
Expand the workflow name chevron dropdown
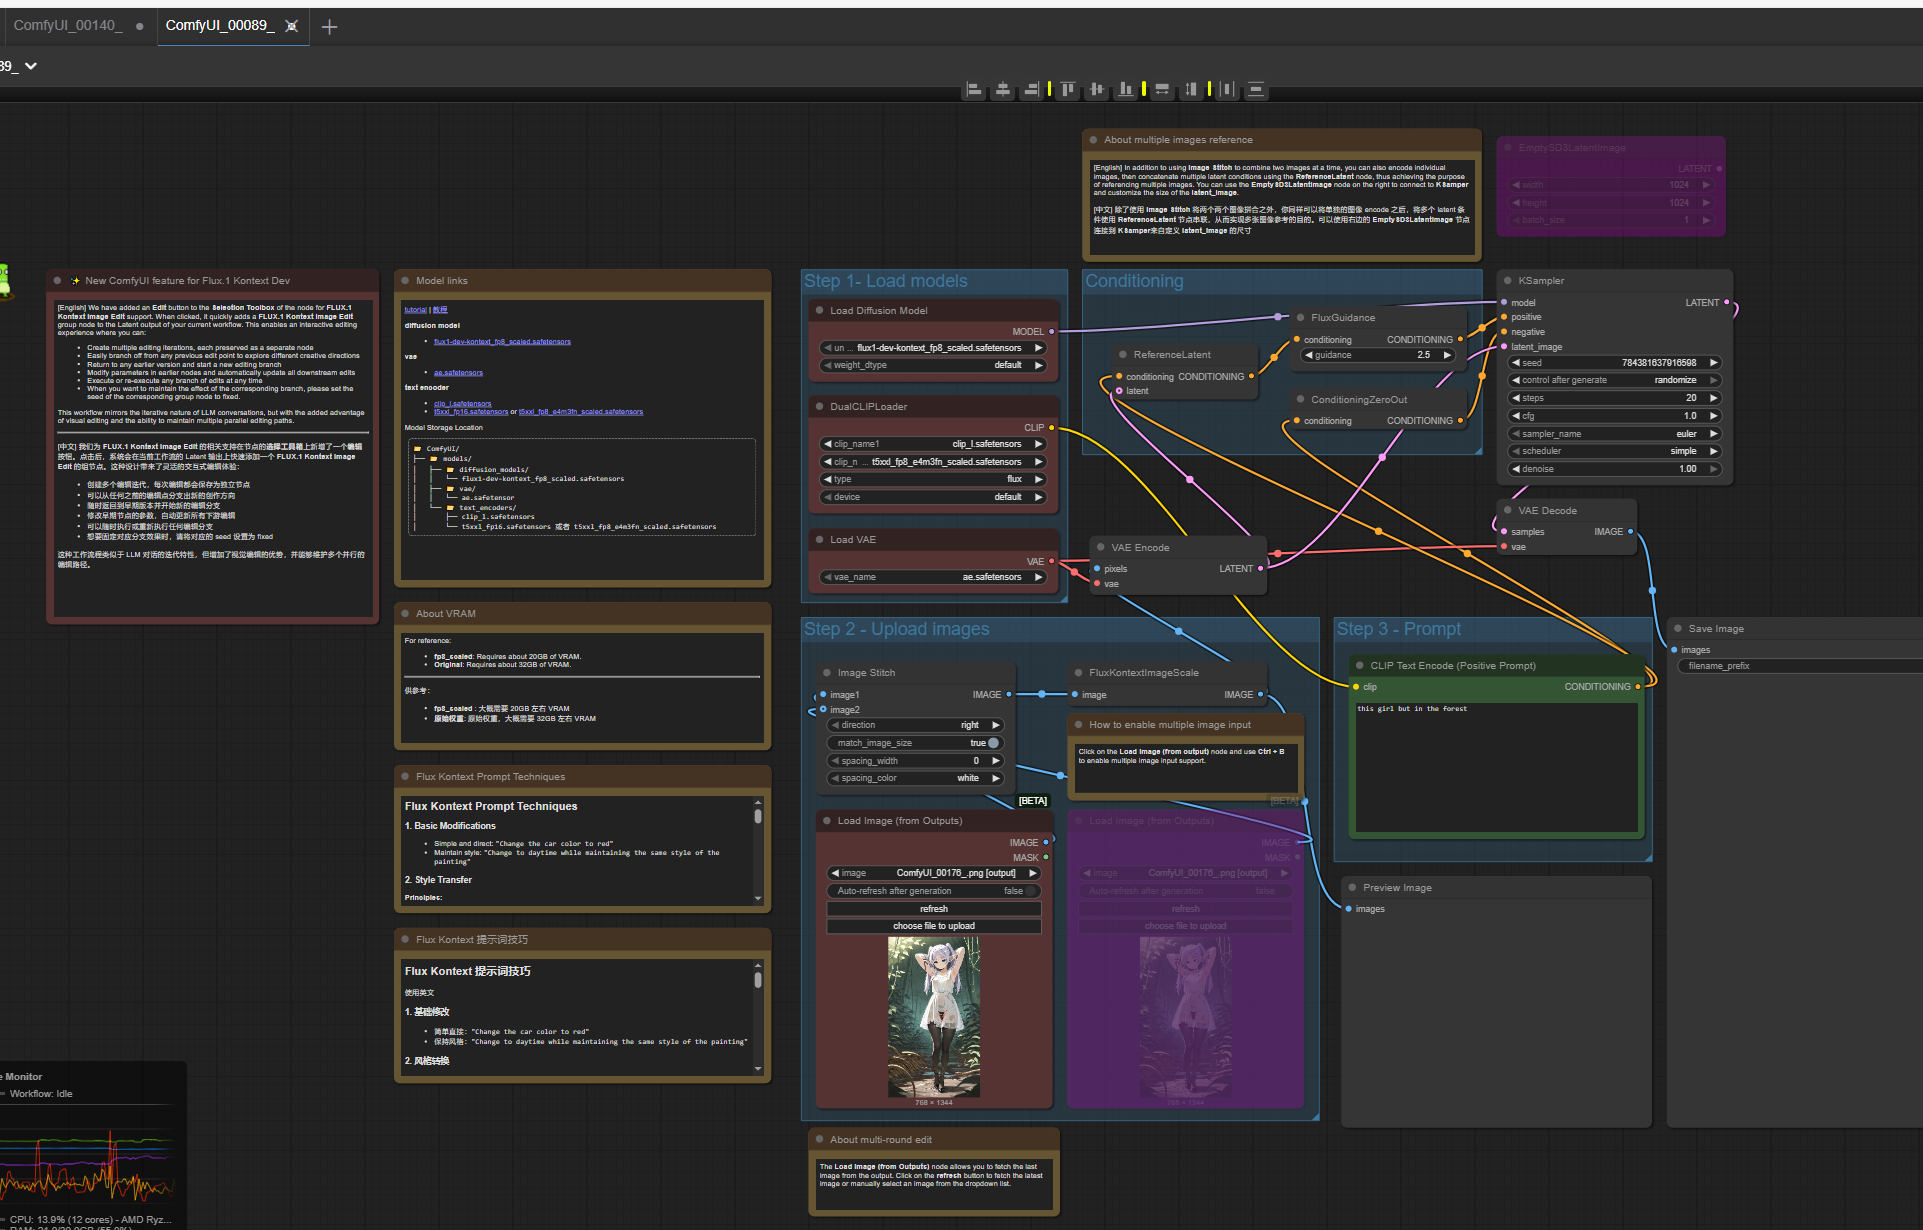pos(31,66)
